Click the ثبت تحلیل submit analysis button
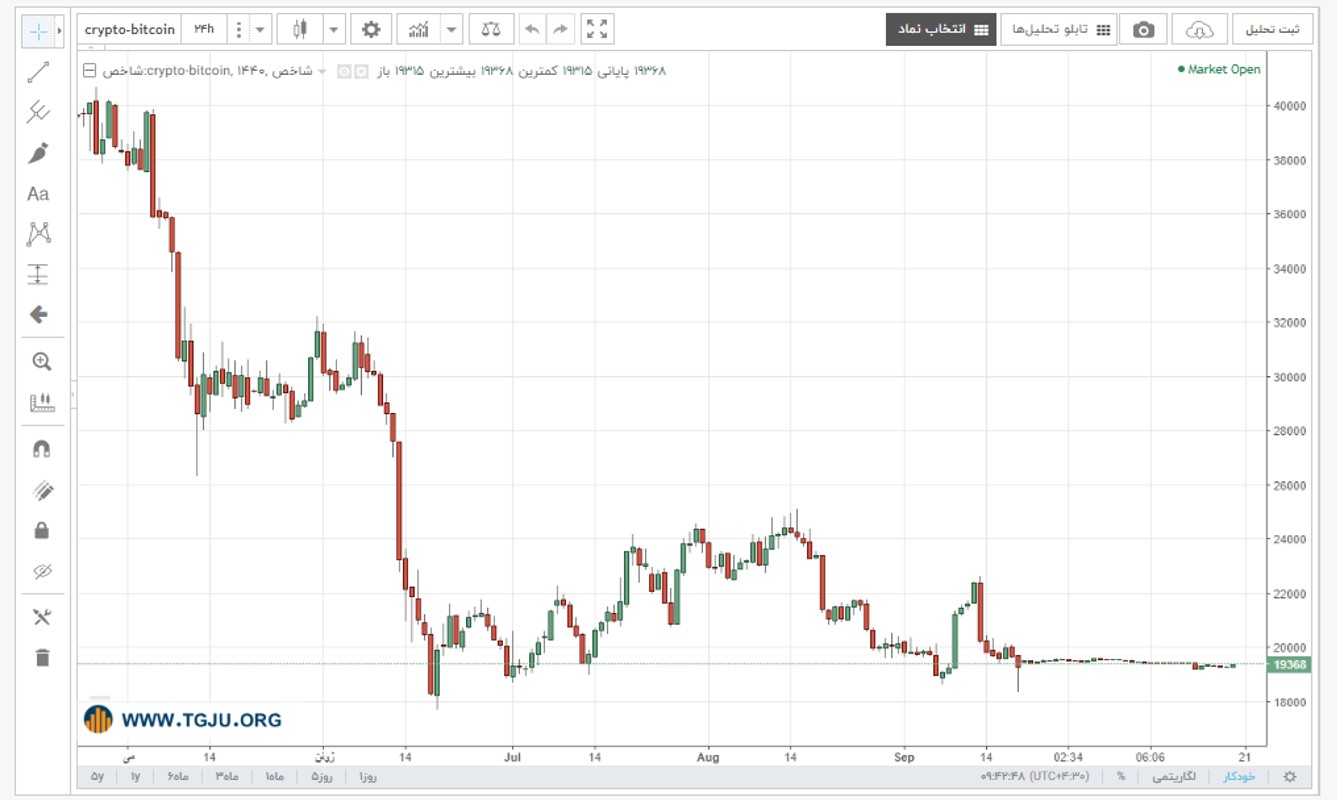1337x800 pixels. point(1272,30)
